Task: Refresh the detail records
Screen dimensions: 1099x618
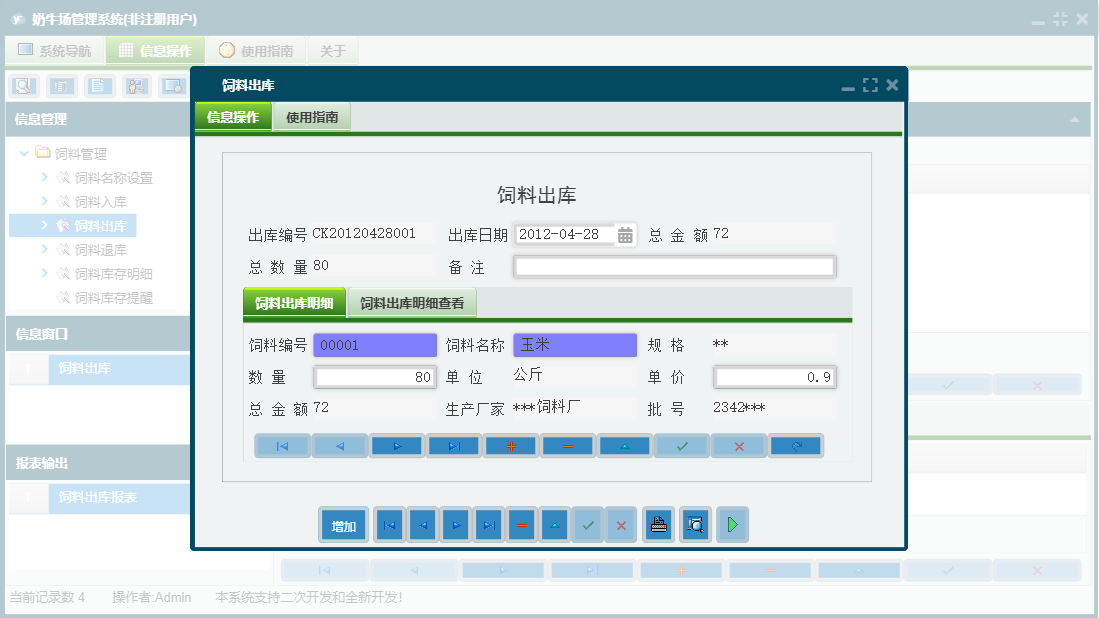Action: [x=796, y=446]
